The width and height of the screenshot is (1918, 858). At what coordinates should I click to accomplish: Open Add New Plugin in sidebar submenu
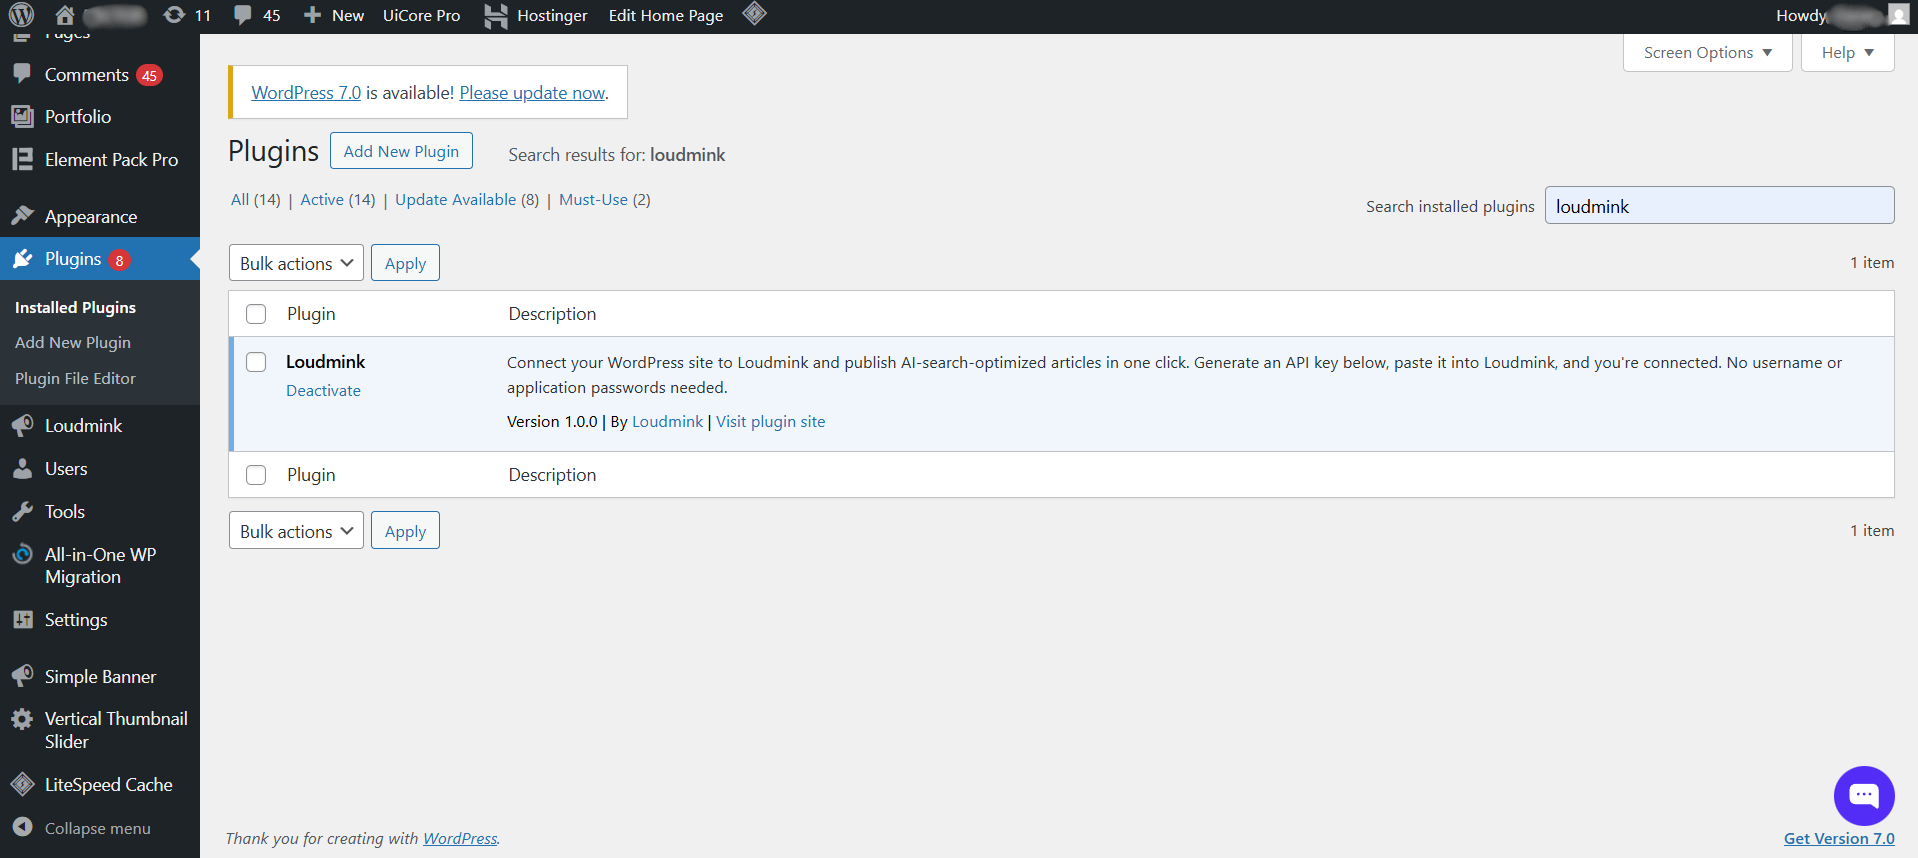point(73,342)
